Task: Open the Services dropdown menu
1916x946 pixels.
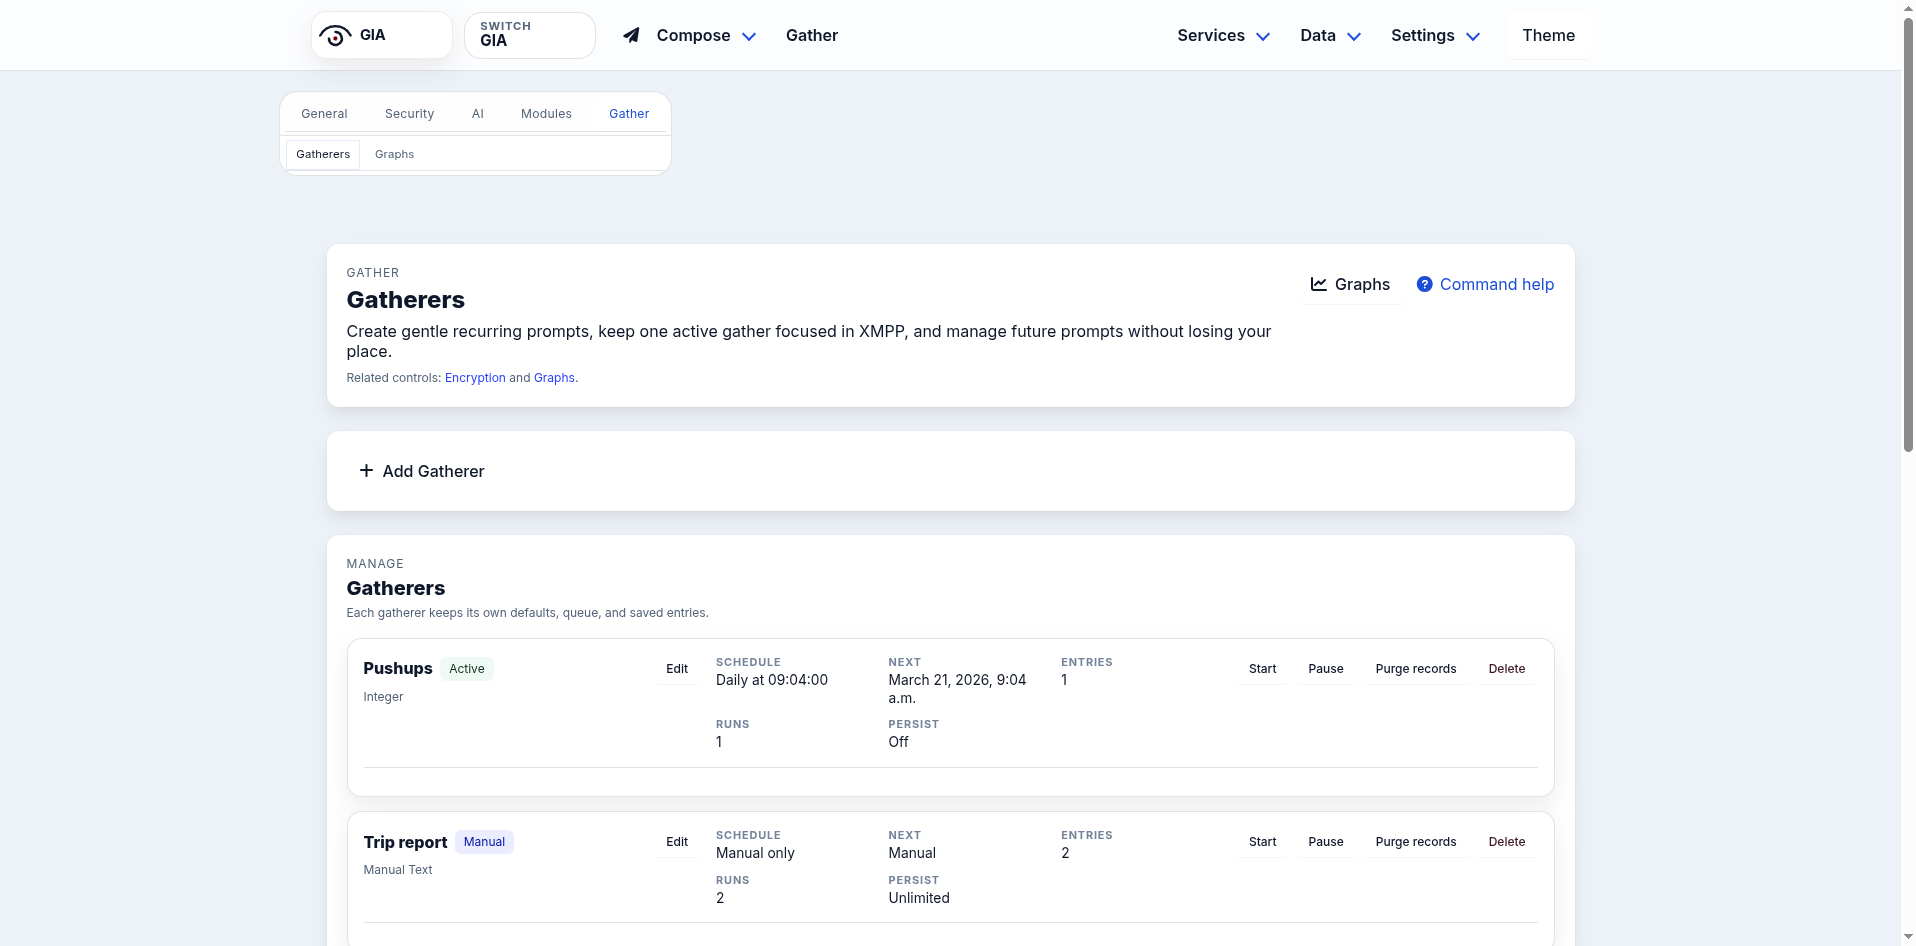Action: 1222,36
